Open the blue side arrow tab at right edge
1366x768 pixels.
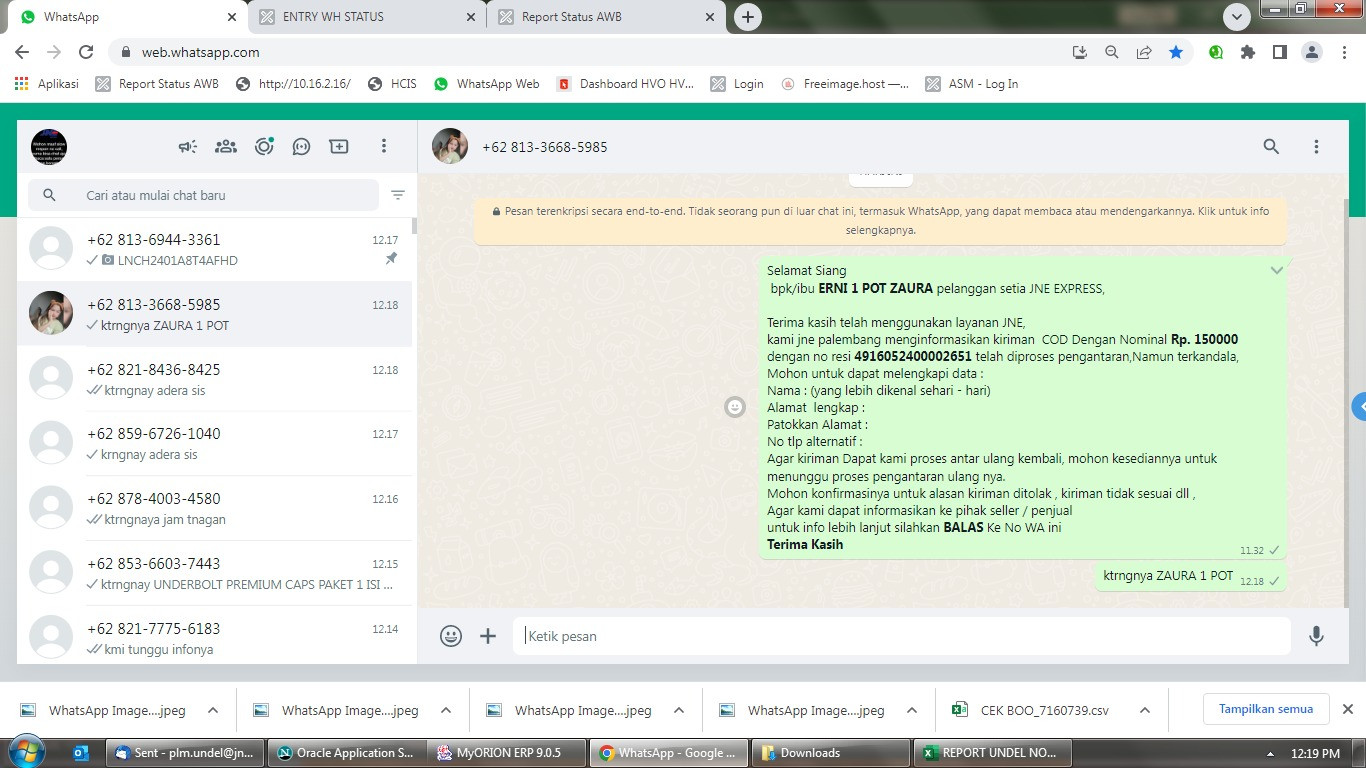(x=1359, y=407)
